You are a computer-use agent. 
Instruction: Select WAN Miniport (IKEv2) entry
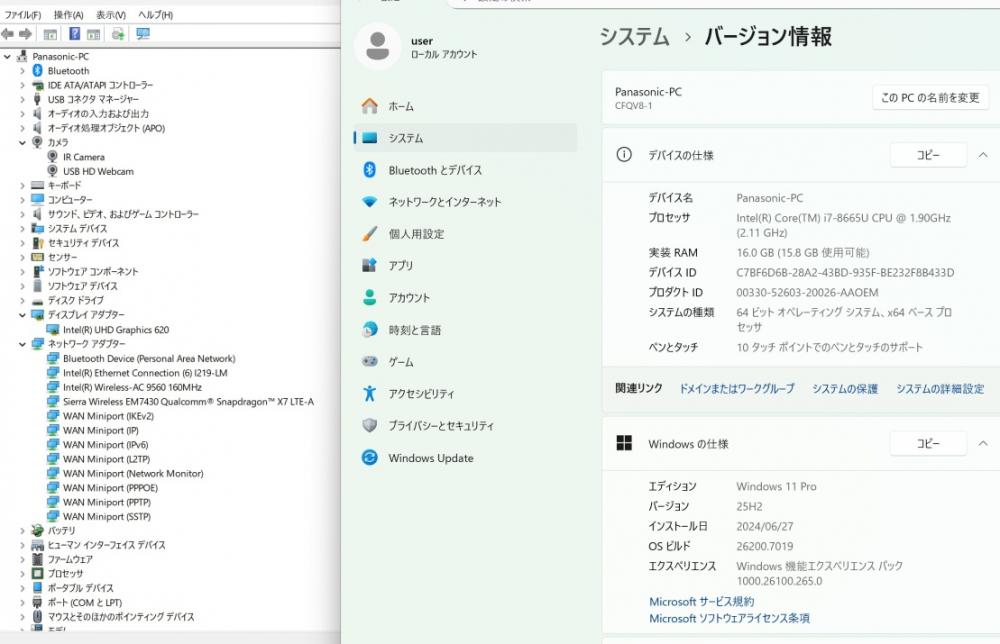pyautogui.click(x=108, y=416)
